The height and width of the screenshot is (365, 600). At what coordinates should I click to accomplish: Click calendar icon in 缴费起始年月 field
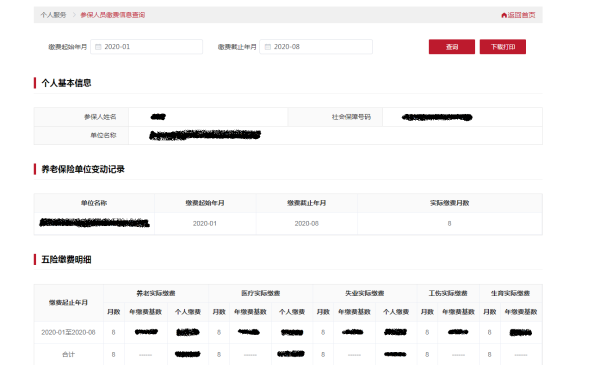(98, 47)
